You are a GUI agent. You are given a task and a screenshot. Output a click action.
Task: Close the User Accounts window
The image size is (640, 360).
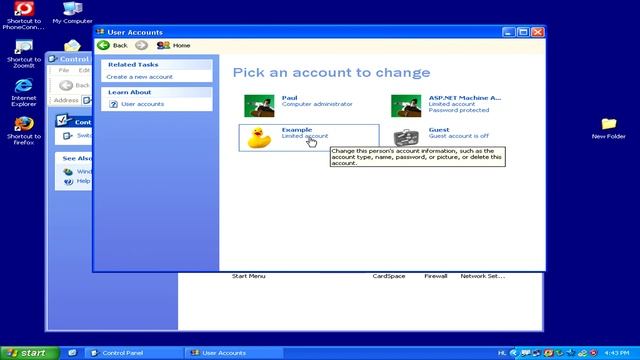538,32
